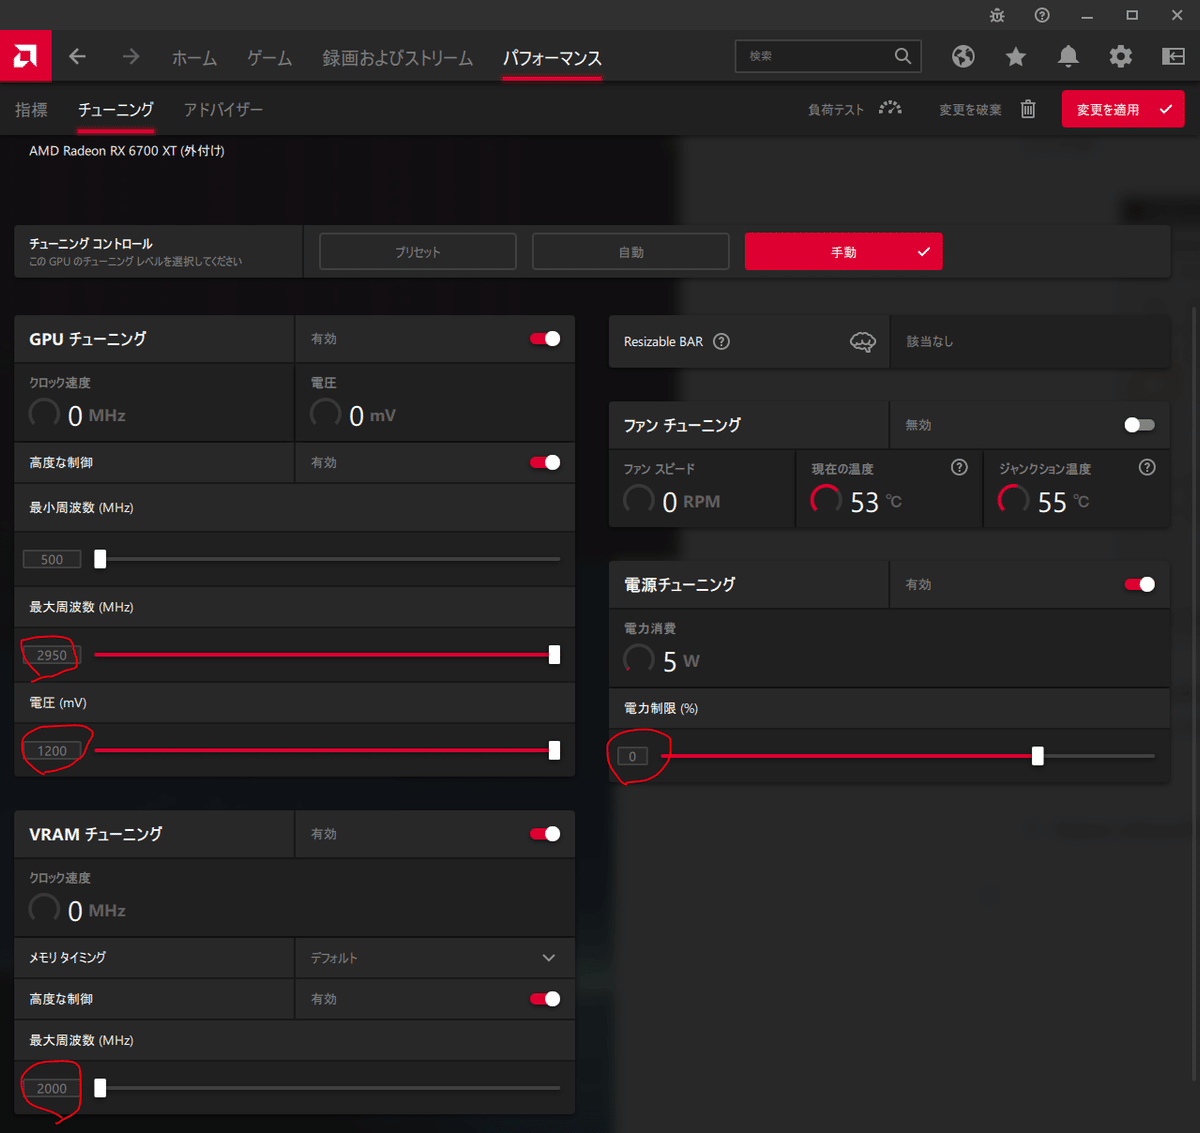Enable the ファン チューニング toggle
Viewport: 1200px width, 1133px height.
1139,425
